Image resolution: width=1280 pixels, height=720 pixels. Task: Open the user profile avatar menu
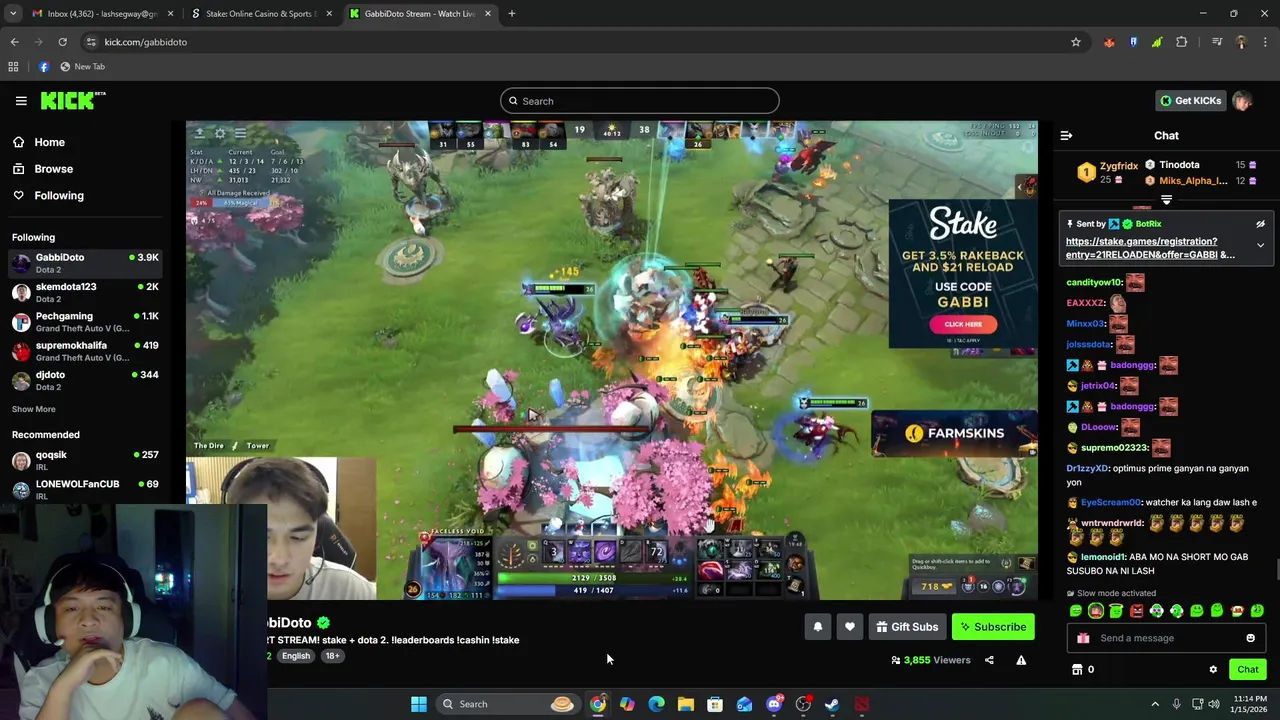pos(1242,101)
